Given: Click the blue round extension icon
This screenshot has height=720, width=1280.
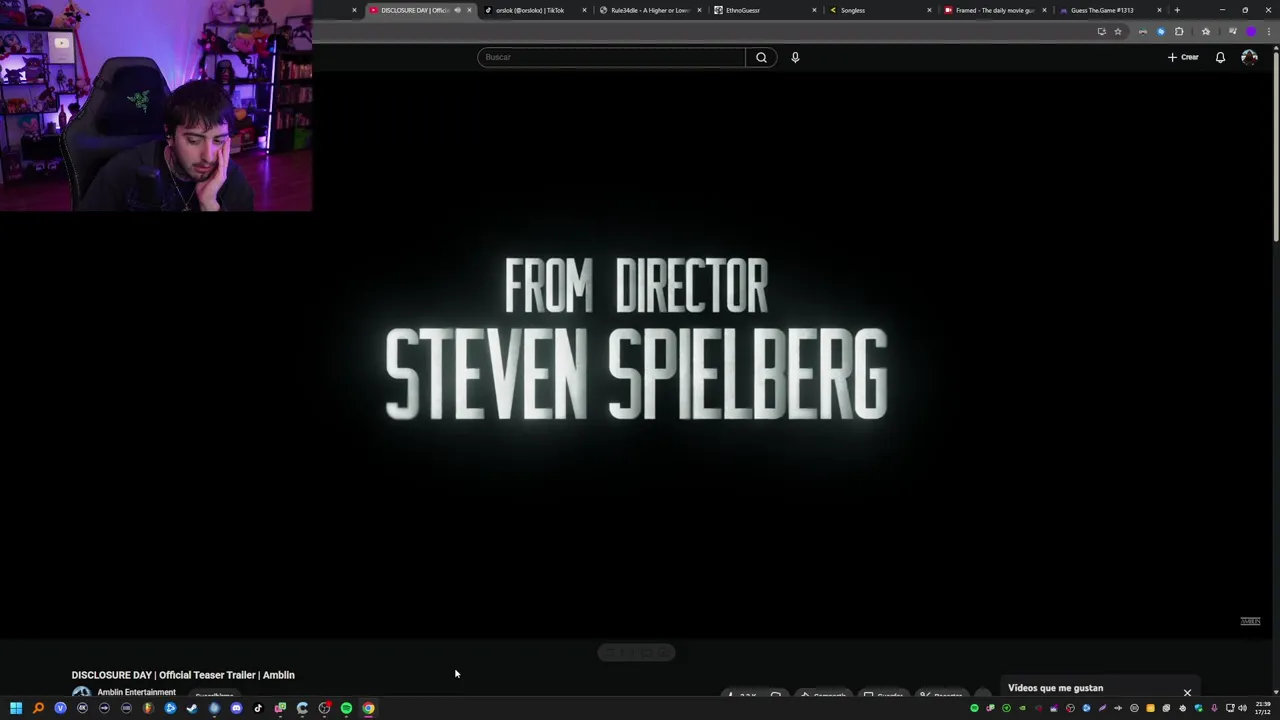Looking at the screenshot, I should (x=1161, y=31).
